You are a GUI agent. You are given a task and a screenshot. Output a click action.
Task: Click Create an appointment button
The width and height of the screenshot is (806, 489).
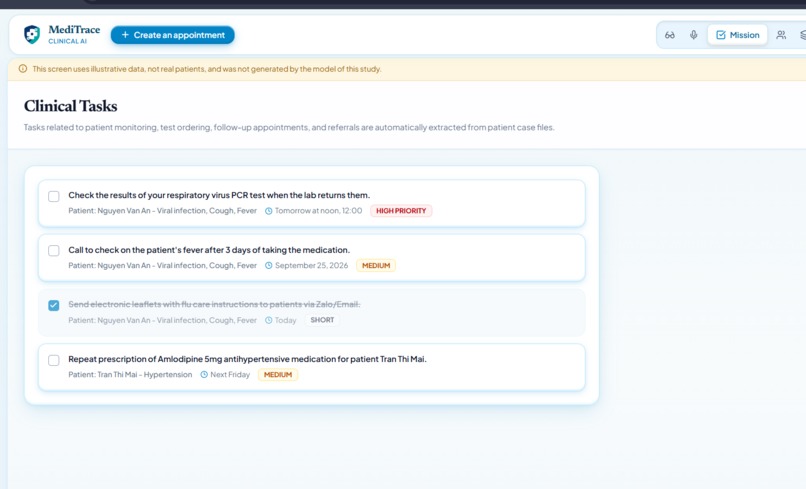(173, 35)
